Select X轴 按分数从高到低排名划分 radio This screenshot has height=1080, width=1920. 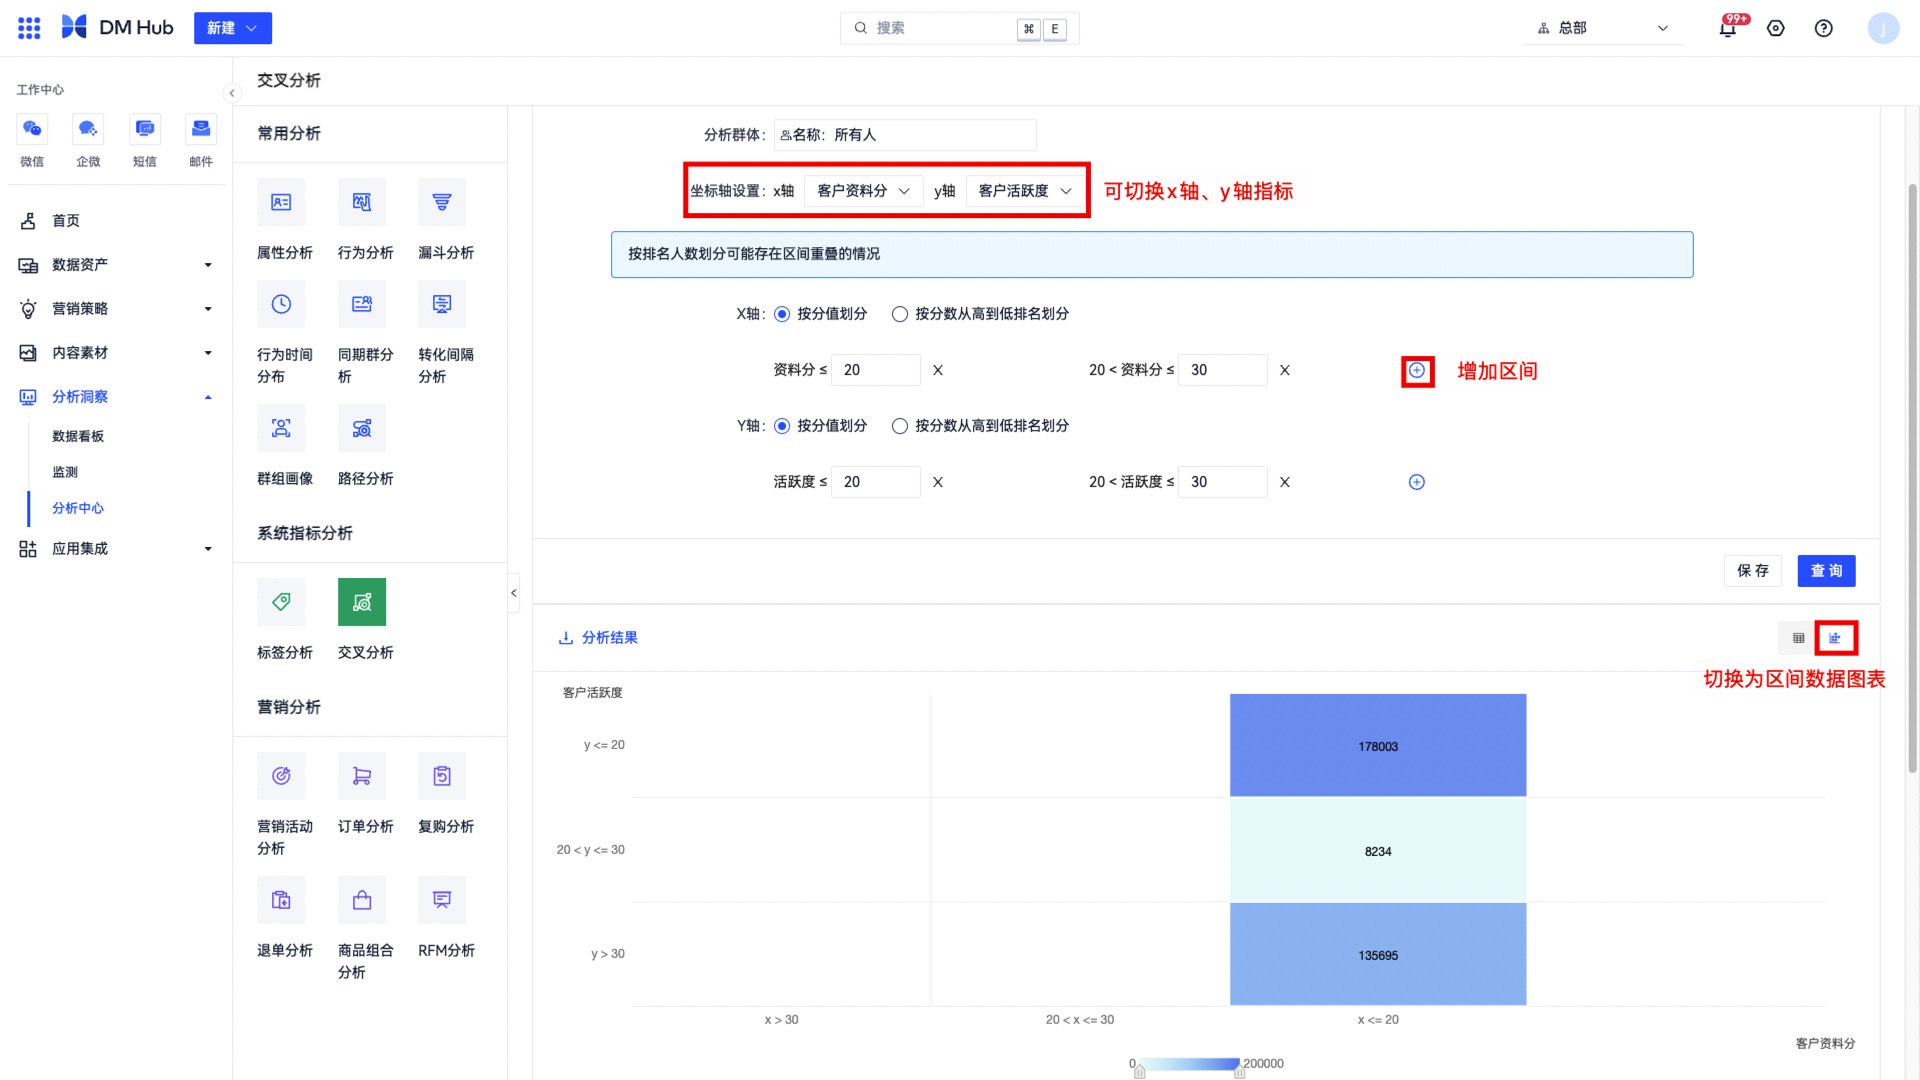pyautogui.click(x=900, y=314)
